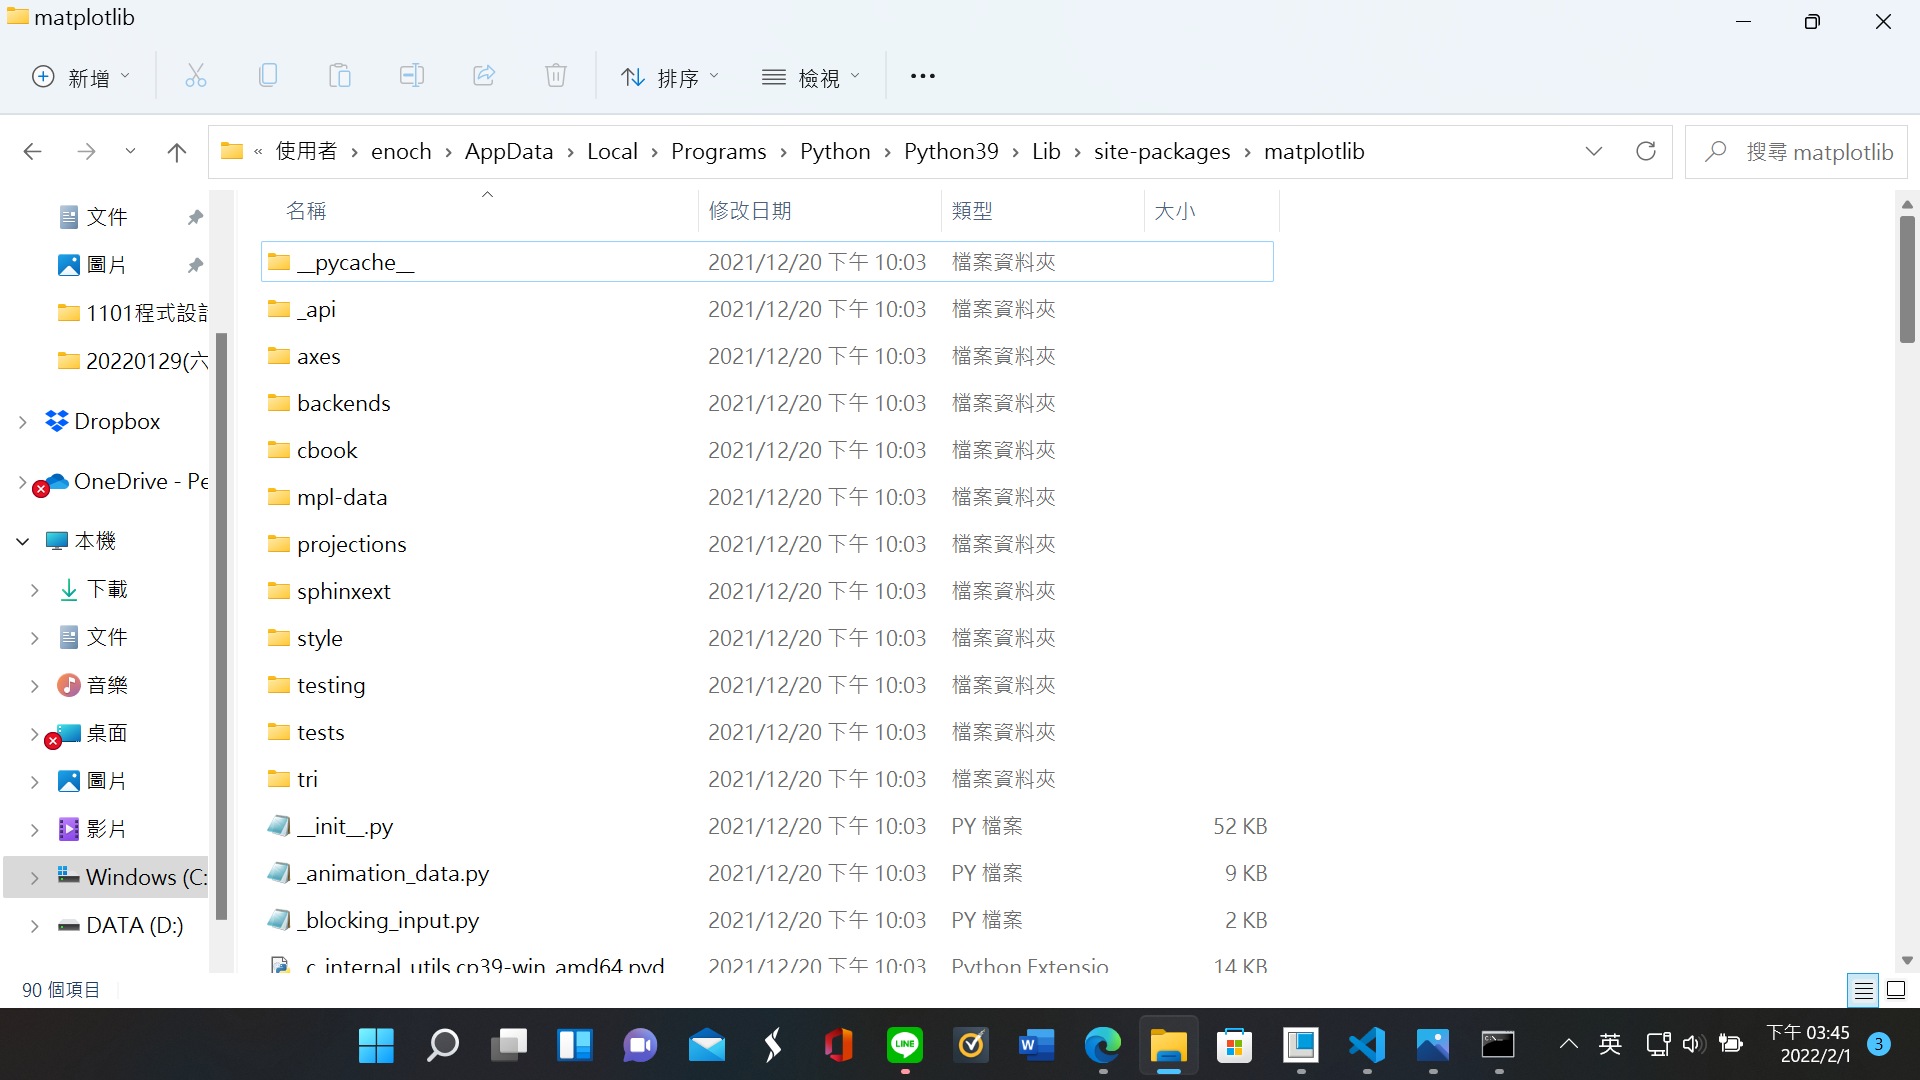This screenshot has height=1080, width=1920.
Task: Navigate to Python39 in the breadcrumb path
Action: (951, 151)
